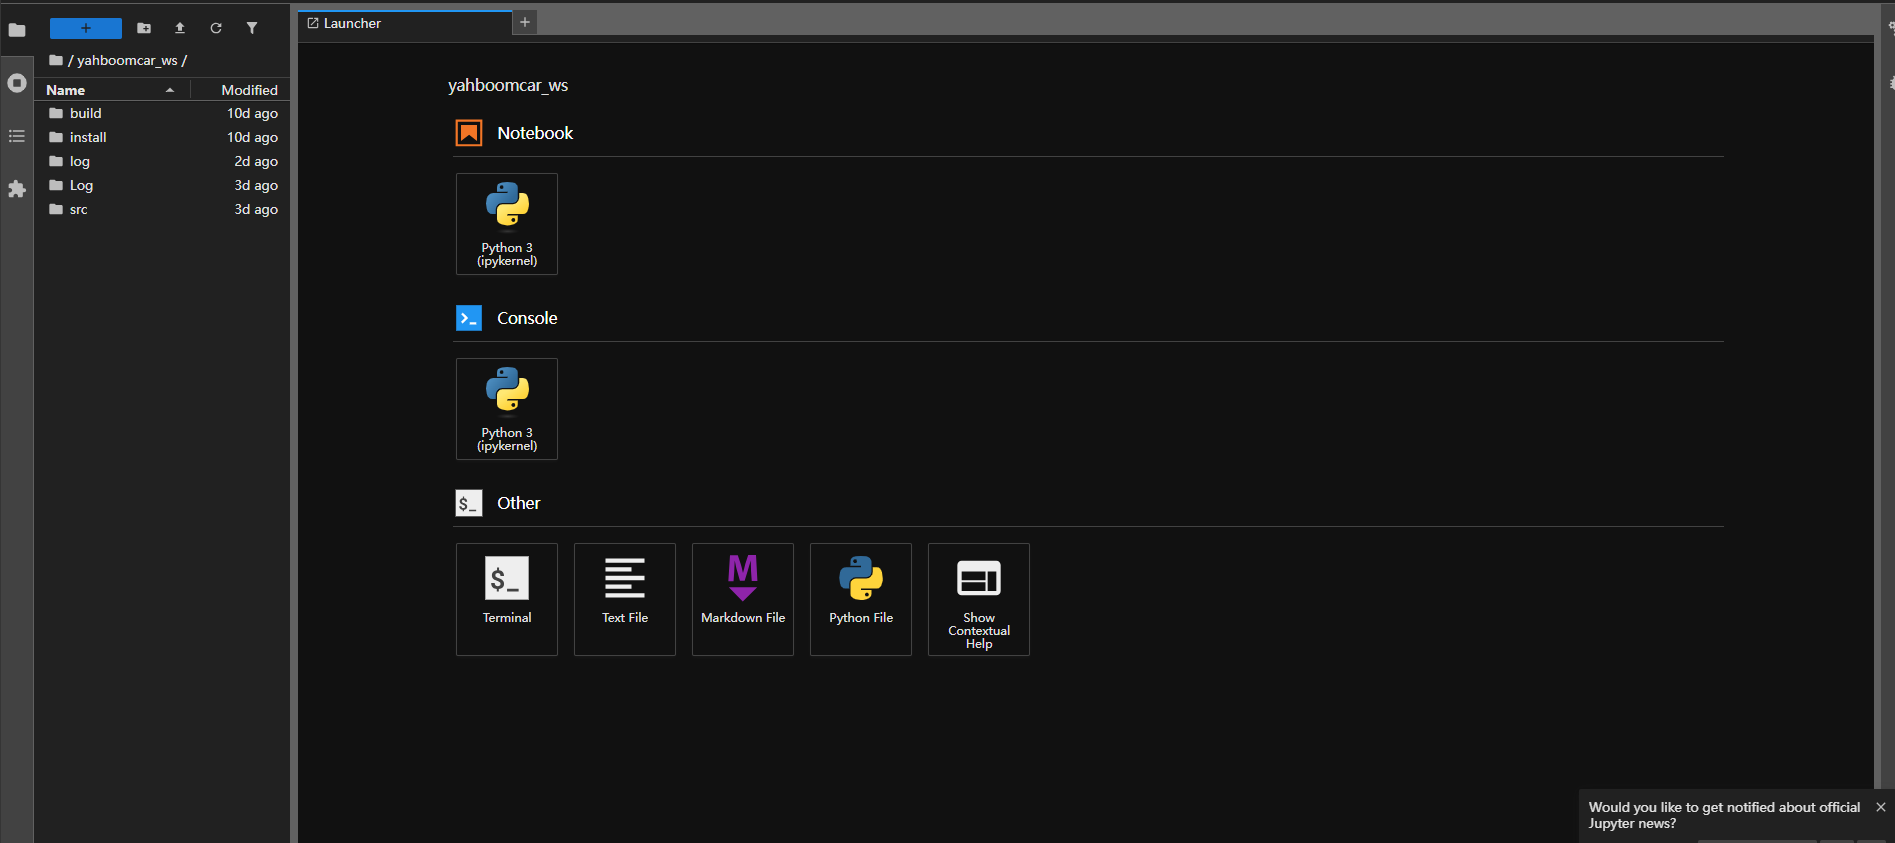Refresh the file browser list
This screenshot has height=843, width=1895.
[x=216, y=28]
